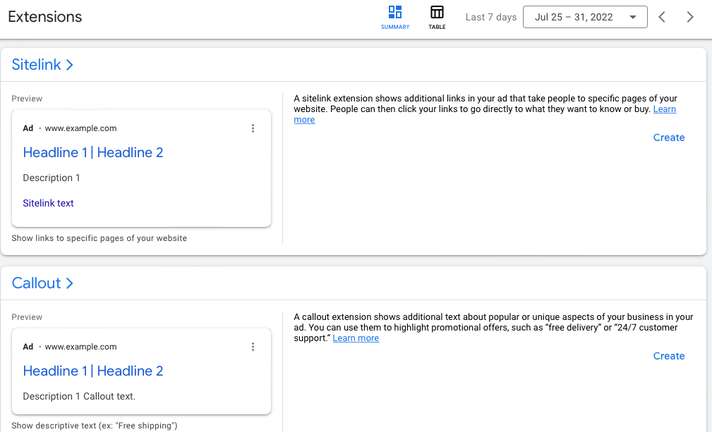Screen dimensions: 712x432
Task: Click www.example.com in the Sitelink preview
Action: [81, 129]
